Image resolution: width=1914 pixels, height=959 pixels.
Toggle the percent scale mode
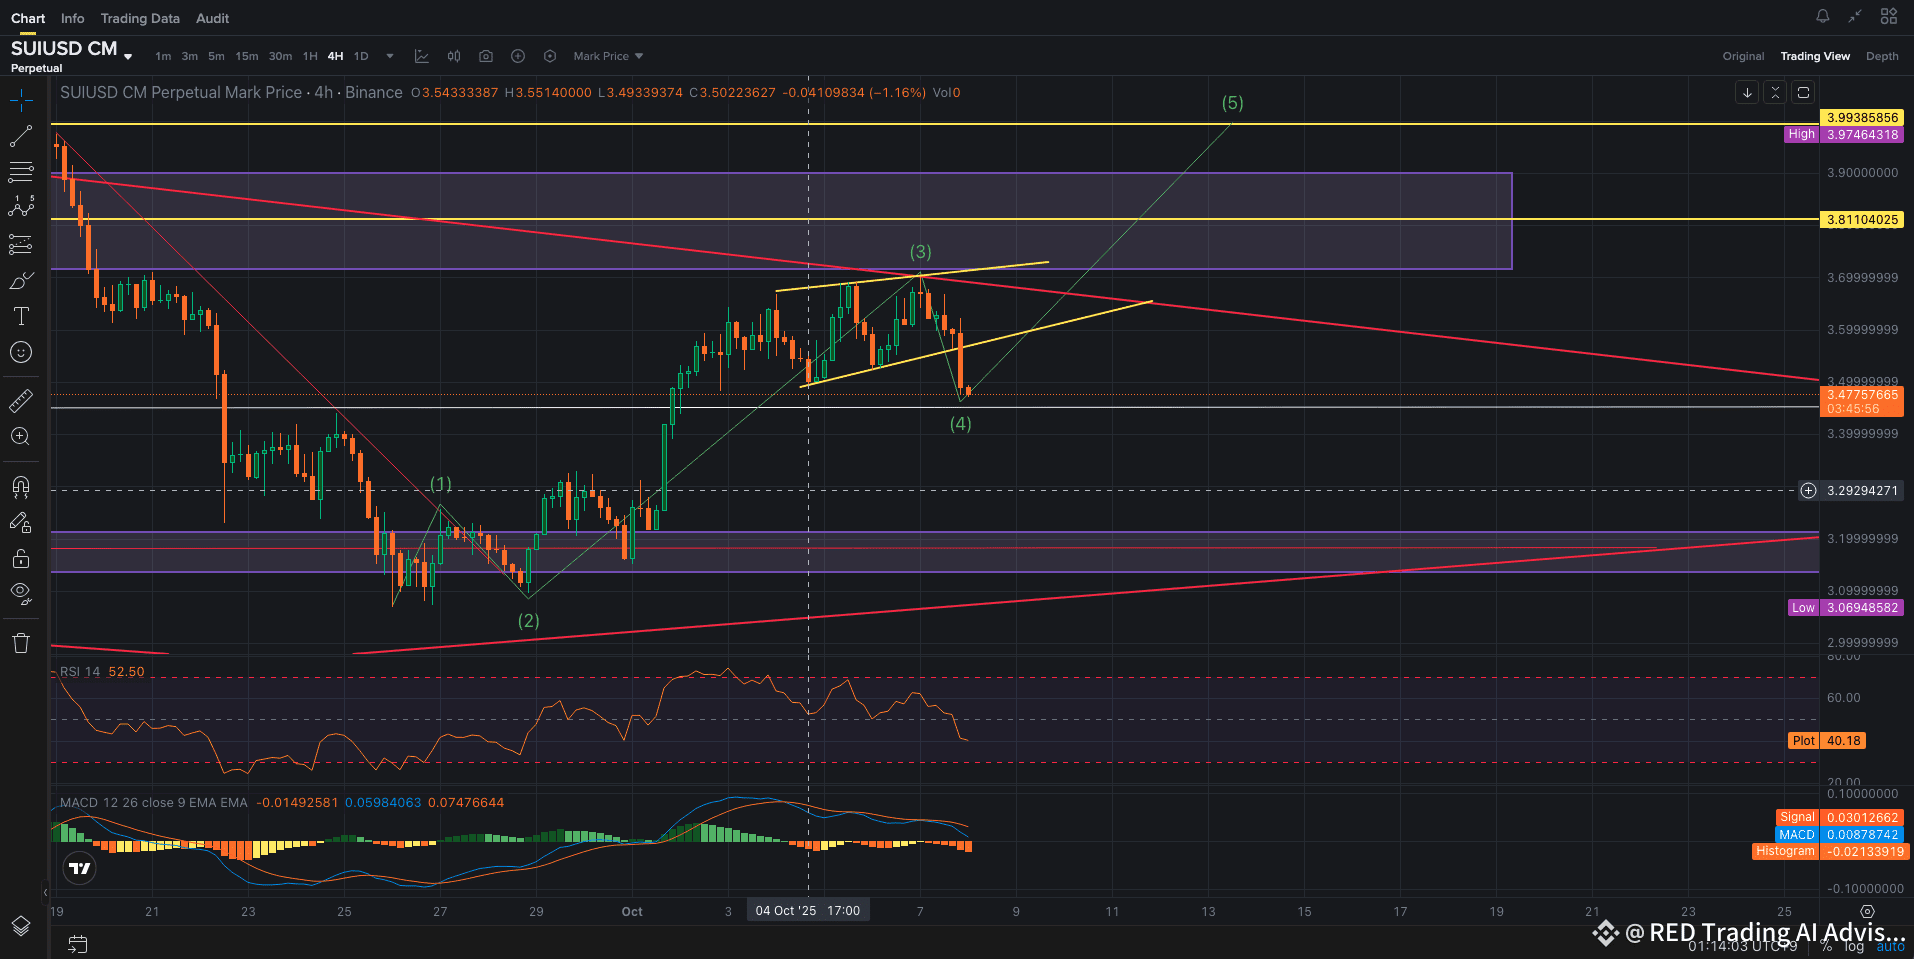(x=1826, y=946)
